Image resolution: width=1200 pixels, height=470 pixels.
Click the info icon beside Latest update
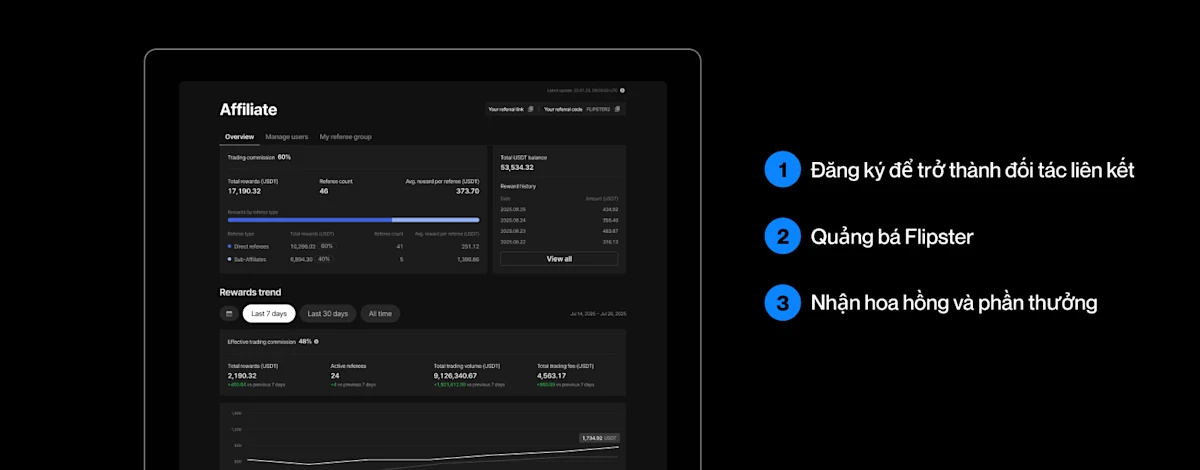(622, 90)
